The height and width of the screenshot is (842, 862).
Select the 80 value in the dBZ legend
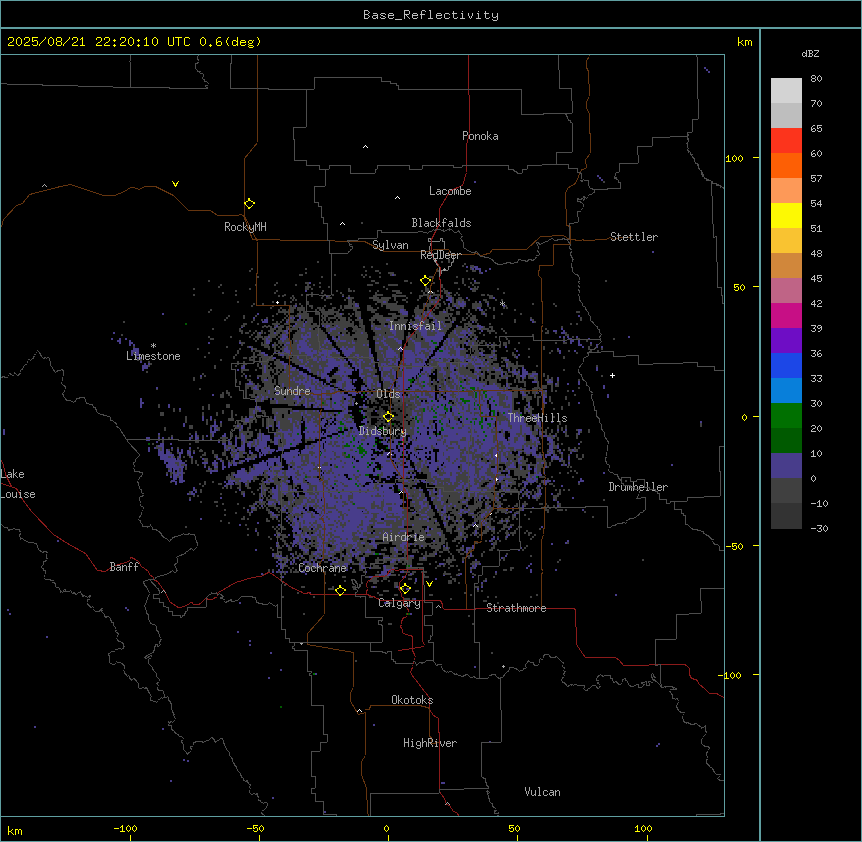816,79
